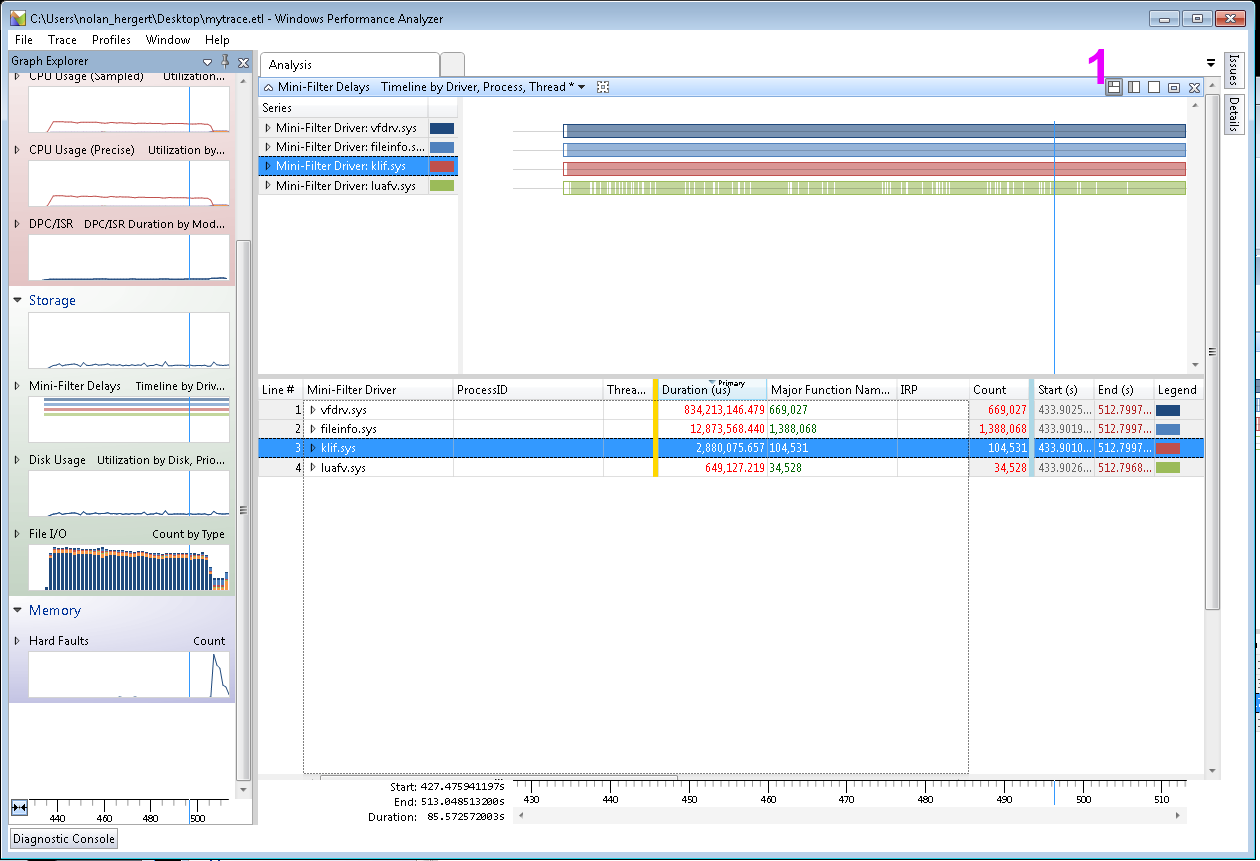Click the zoom-to-fit icon in Graph Explorer bottom
The width and height of the screenshot is (1260, 861).
pos(19,807)
